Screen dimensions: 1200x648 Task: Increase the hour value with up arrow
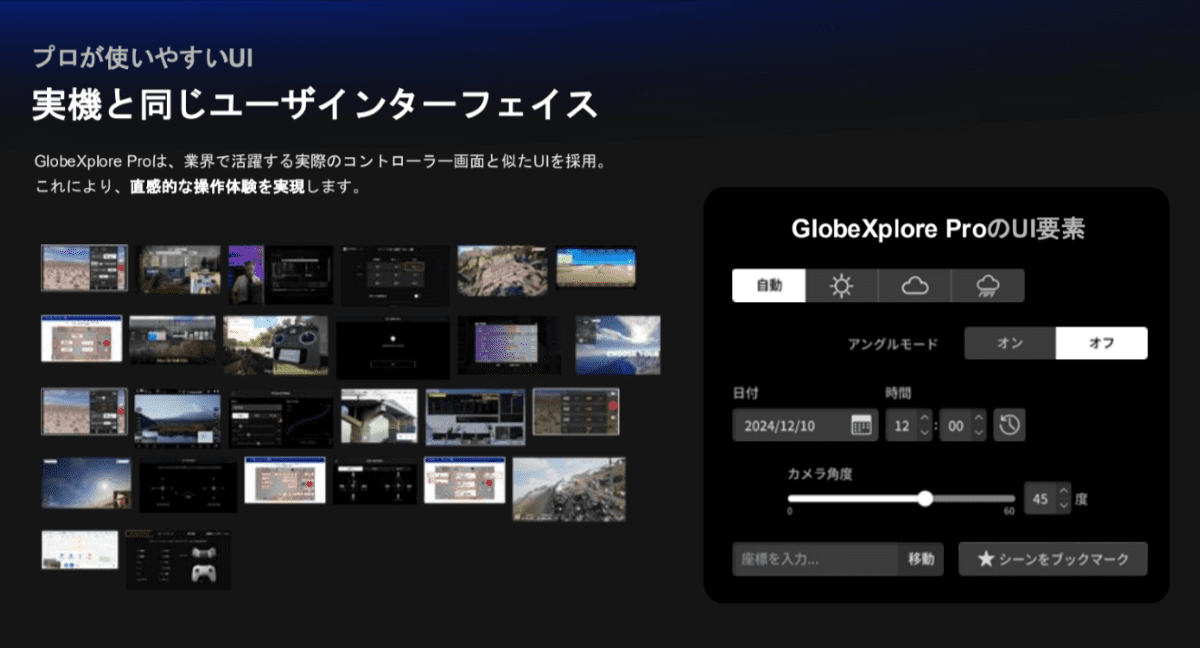924,418
